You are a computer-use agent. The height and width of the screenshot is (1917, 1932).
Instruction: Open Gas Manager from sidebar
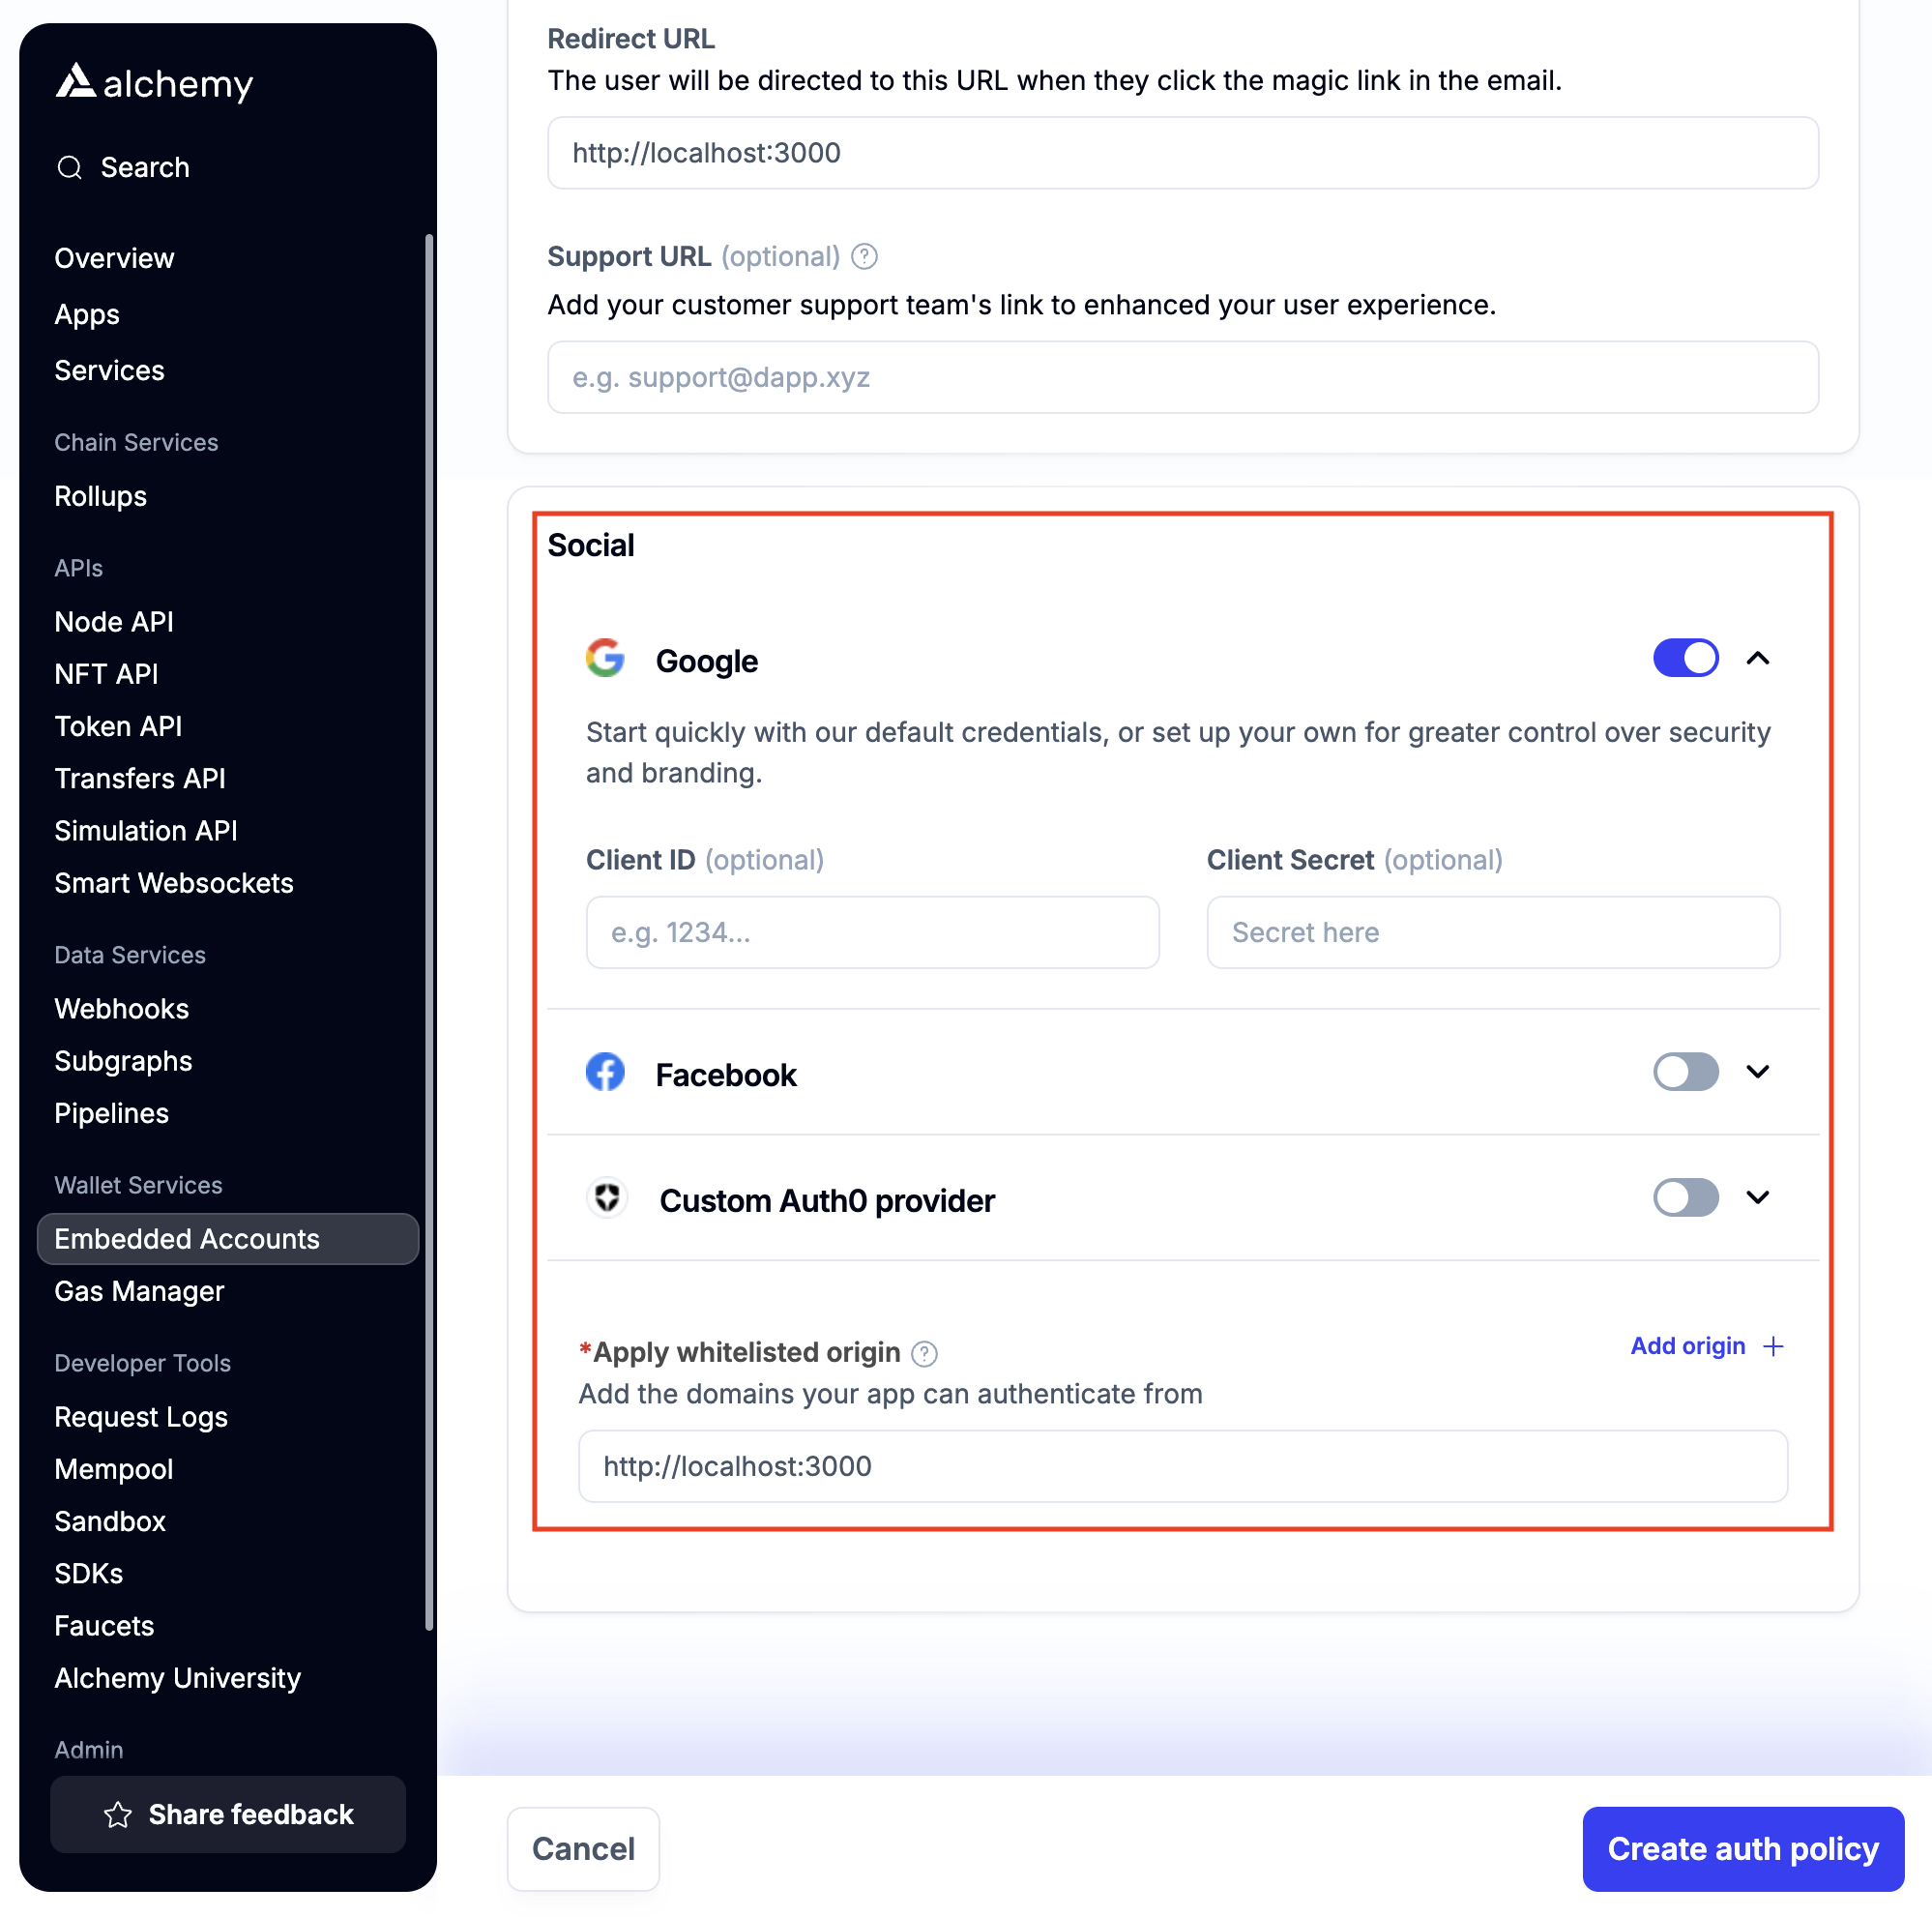(140, 1290)
